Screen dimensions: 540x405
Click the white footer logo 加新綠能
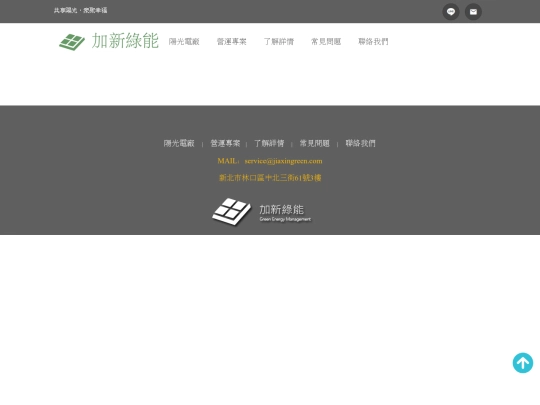click(262, 211)
